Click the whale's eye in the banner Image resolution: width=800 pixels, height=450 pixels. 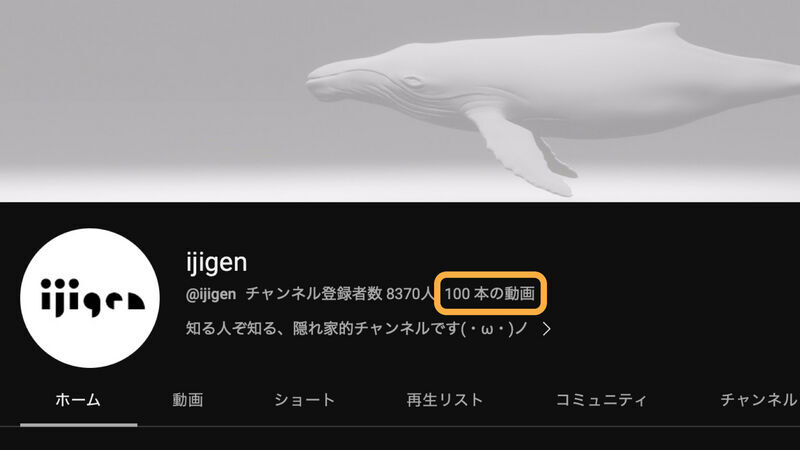coord(412,82)
